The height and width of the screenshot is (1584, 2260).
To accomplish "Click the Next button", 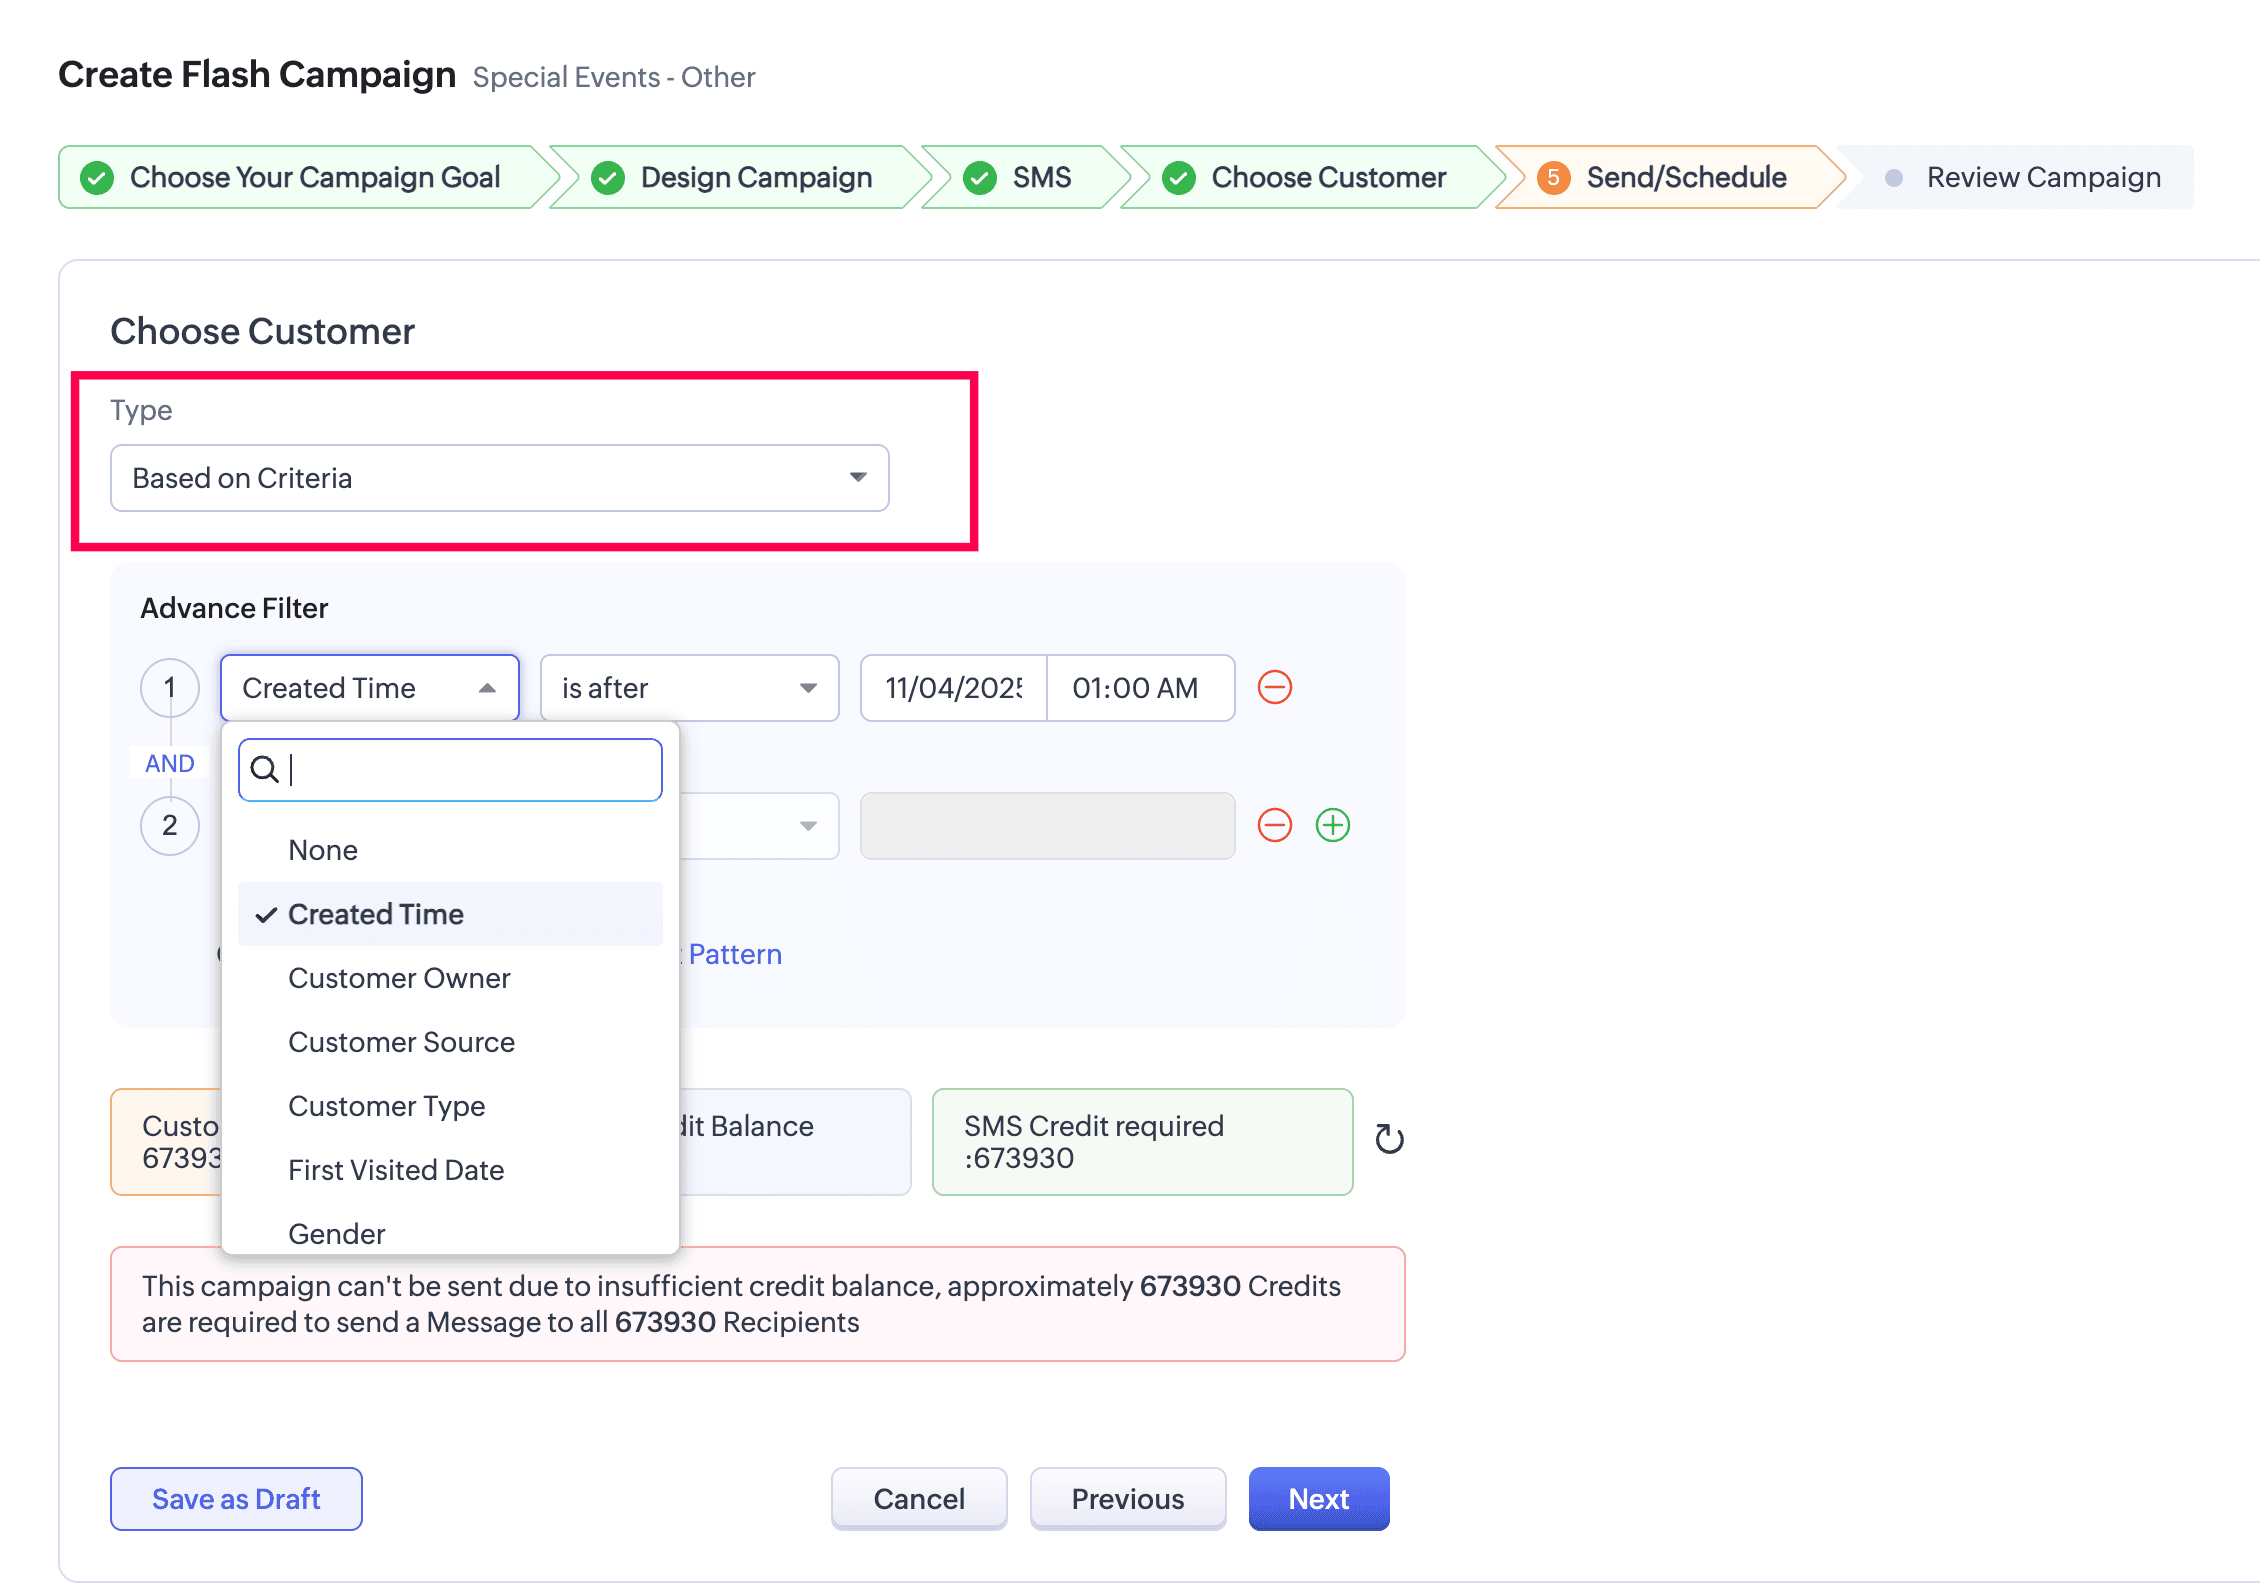I will 1319,1499.
